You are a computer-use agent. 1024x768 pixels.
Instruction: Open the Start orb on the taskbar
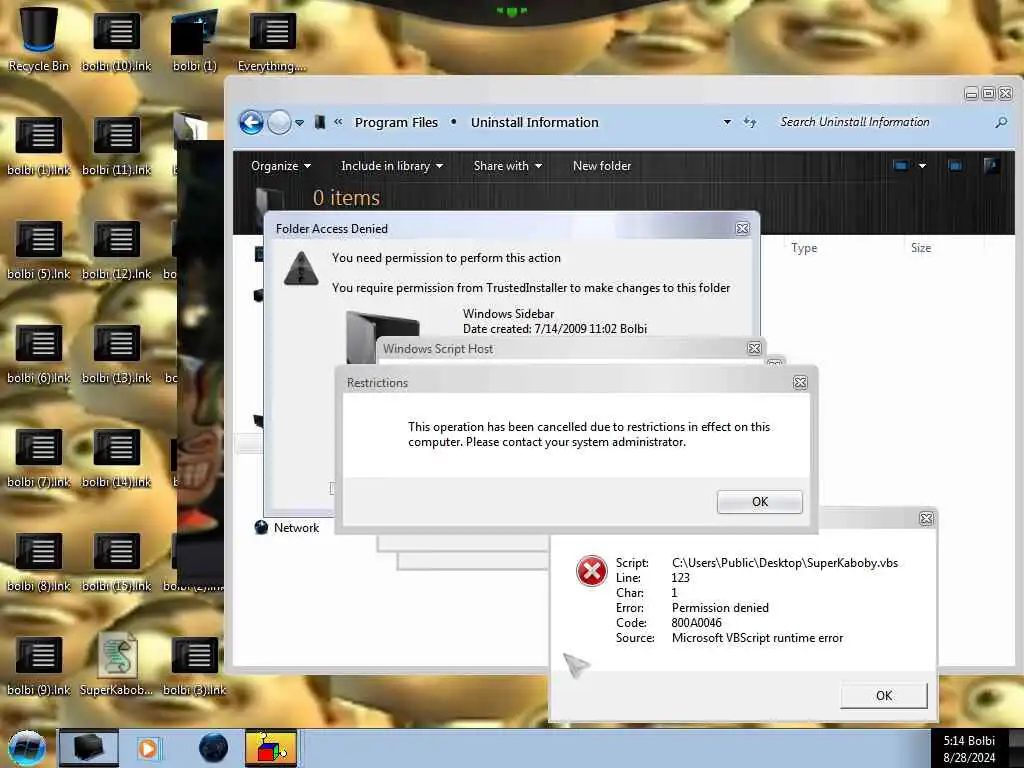tap(27, 748)
